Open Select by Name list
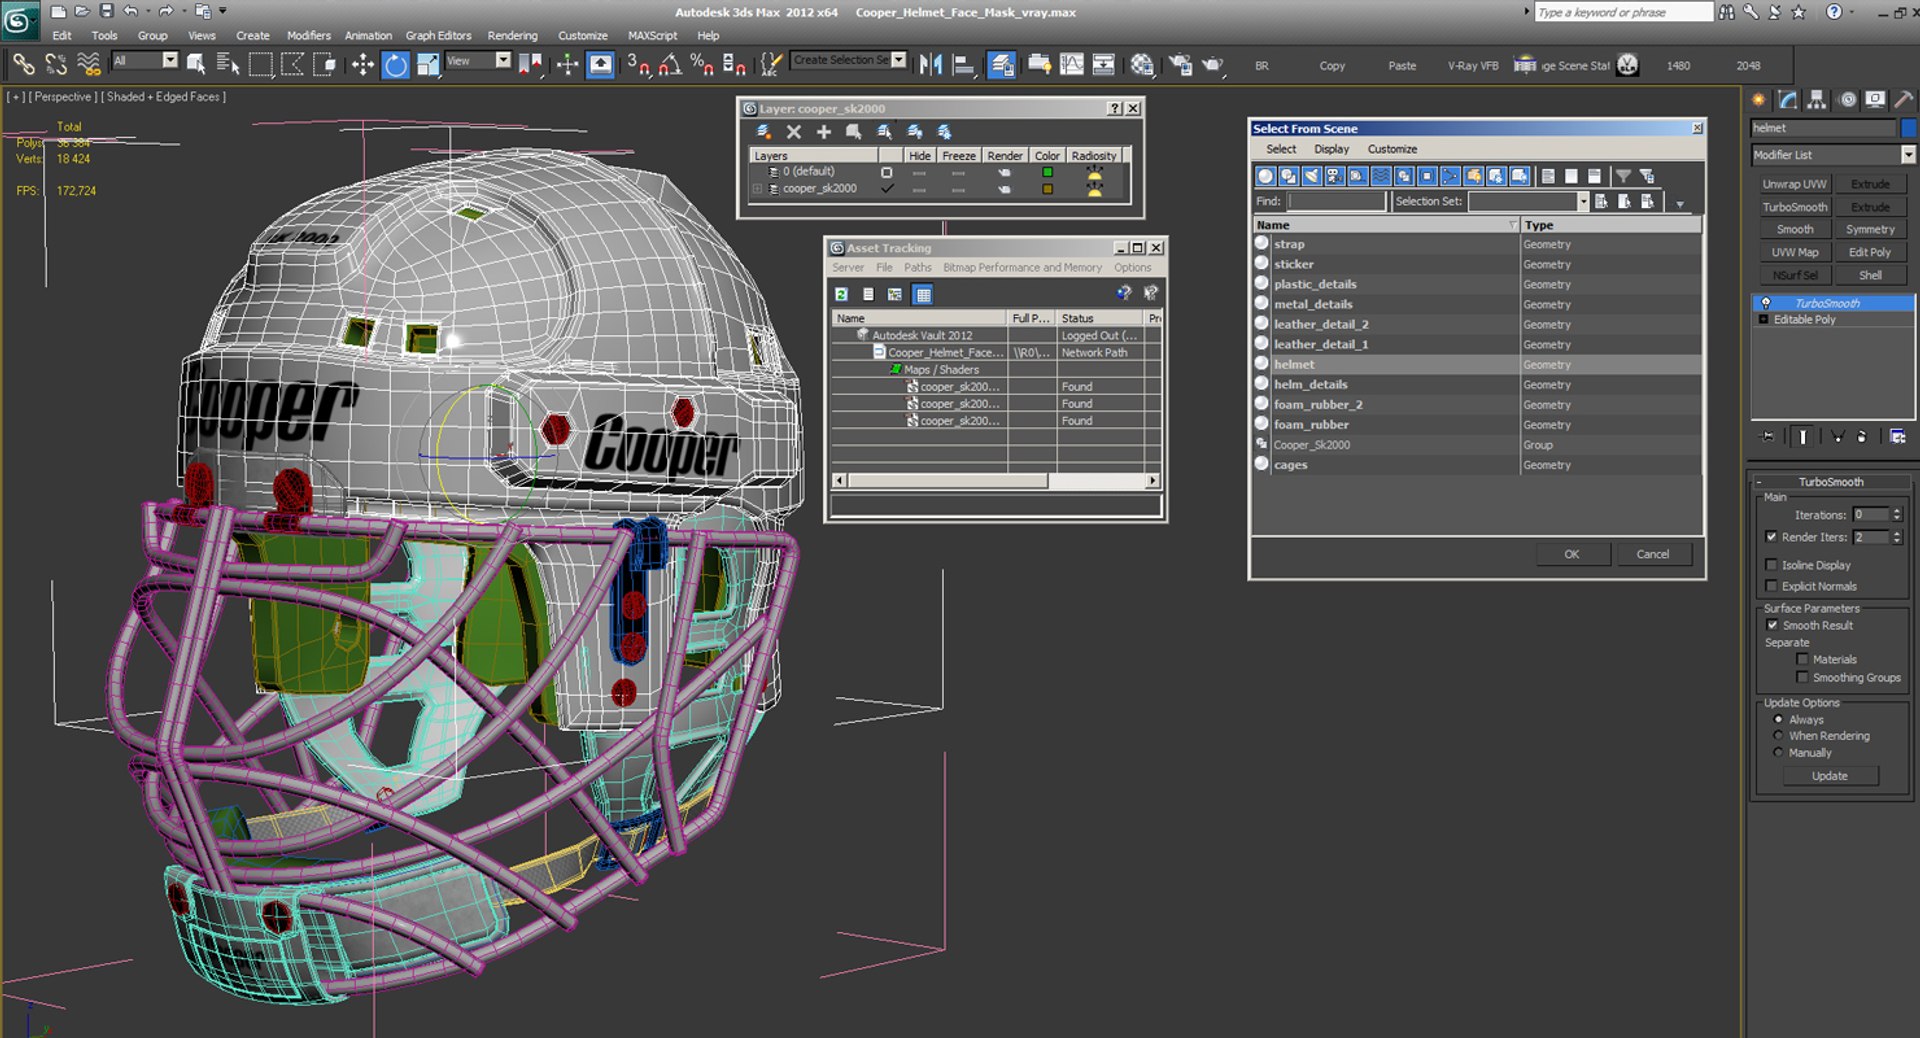Screen dimensions: 1920x1038 [228, 65]
